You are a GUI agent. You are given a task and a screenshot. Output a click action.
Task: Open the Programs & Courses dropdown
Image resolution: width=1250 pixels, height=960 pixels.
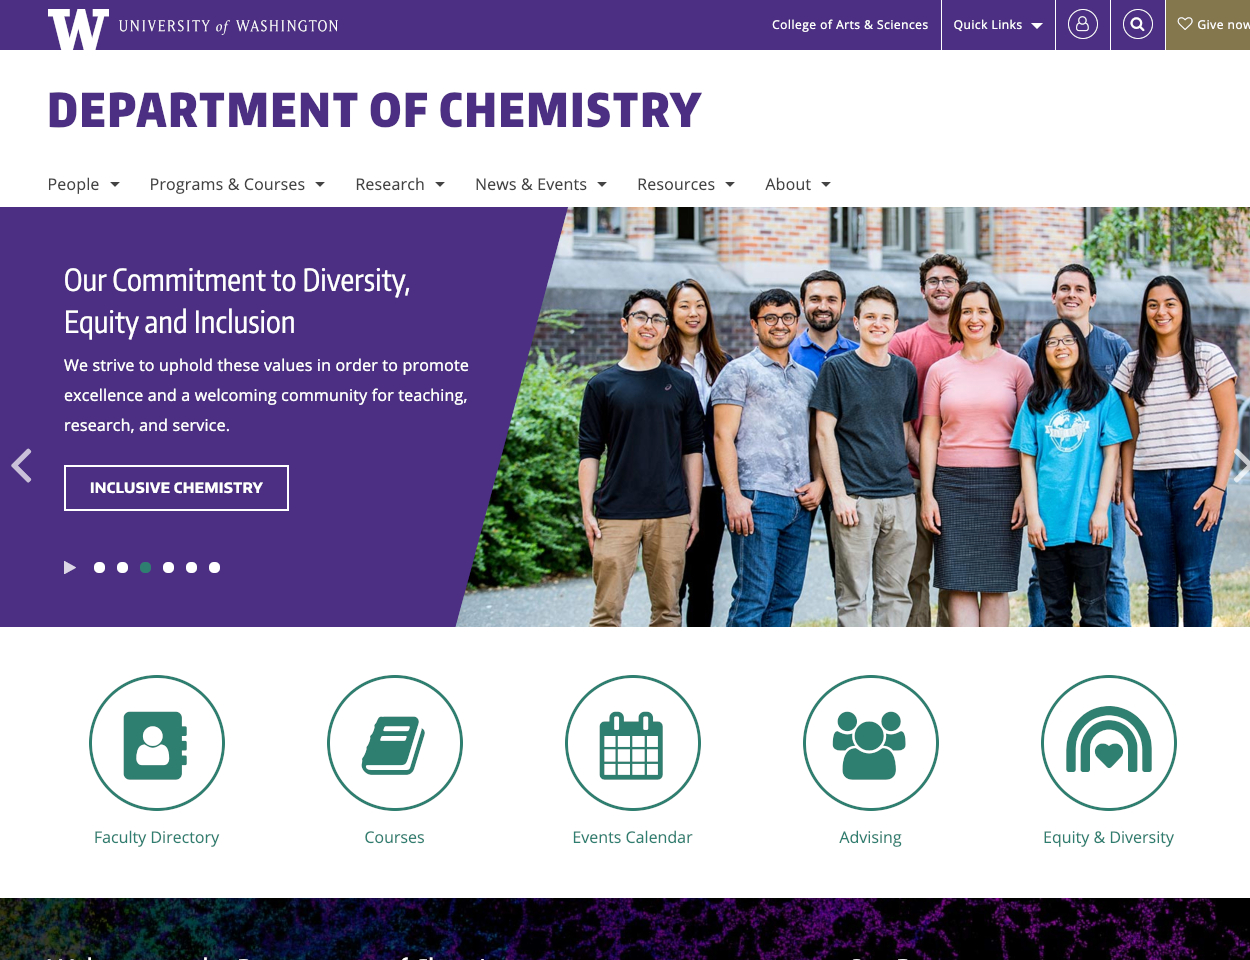[237, 184]
